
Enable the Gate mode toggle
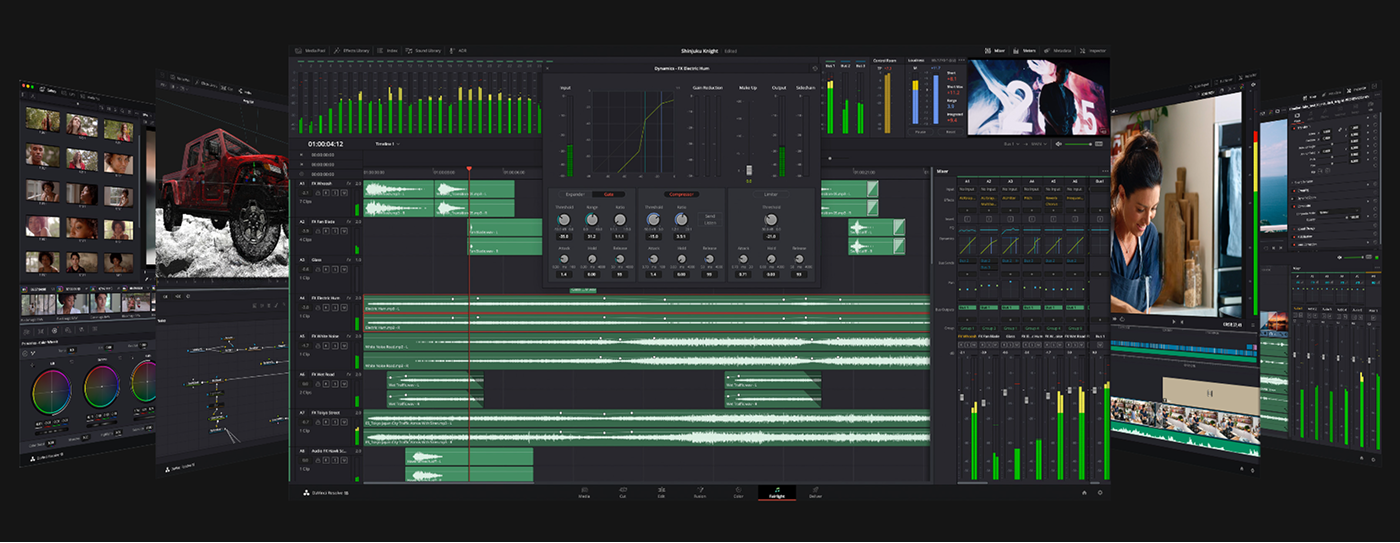(607, 194)
